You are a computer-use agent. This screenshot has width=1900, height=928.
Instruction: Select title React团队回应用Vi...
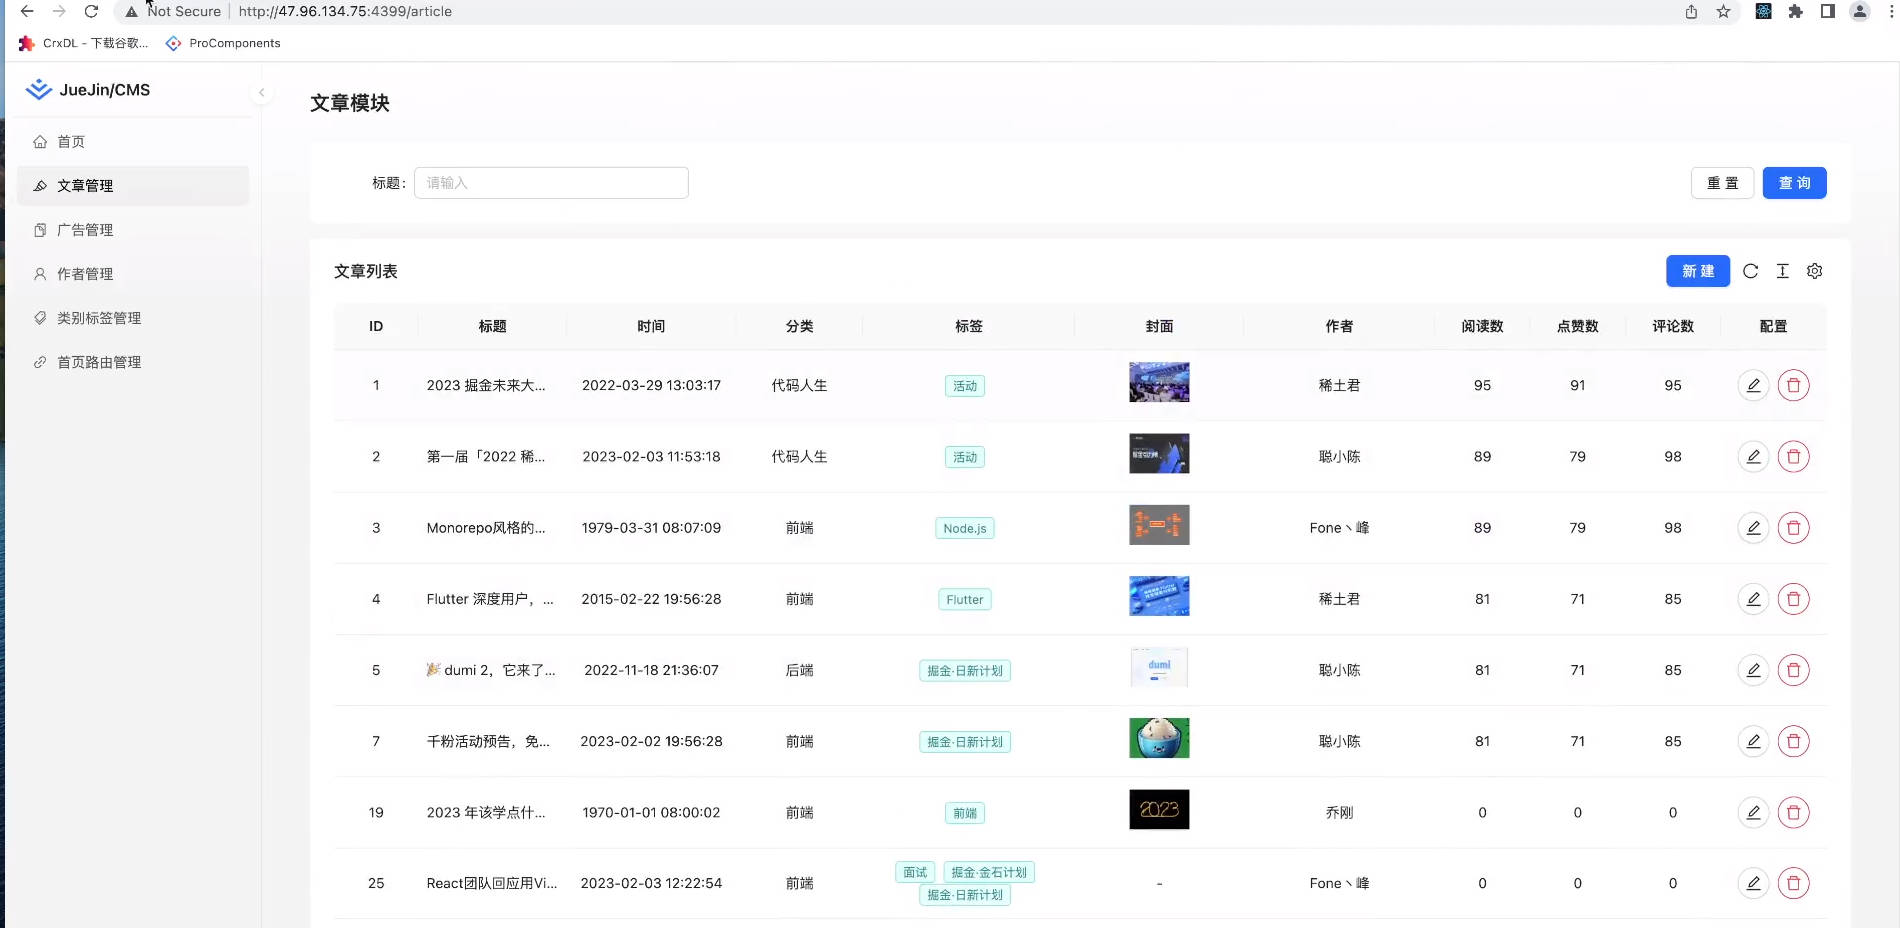click(492, 883)
